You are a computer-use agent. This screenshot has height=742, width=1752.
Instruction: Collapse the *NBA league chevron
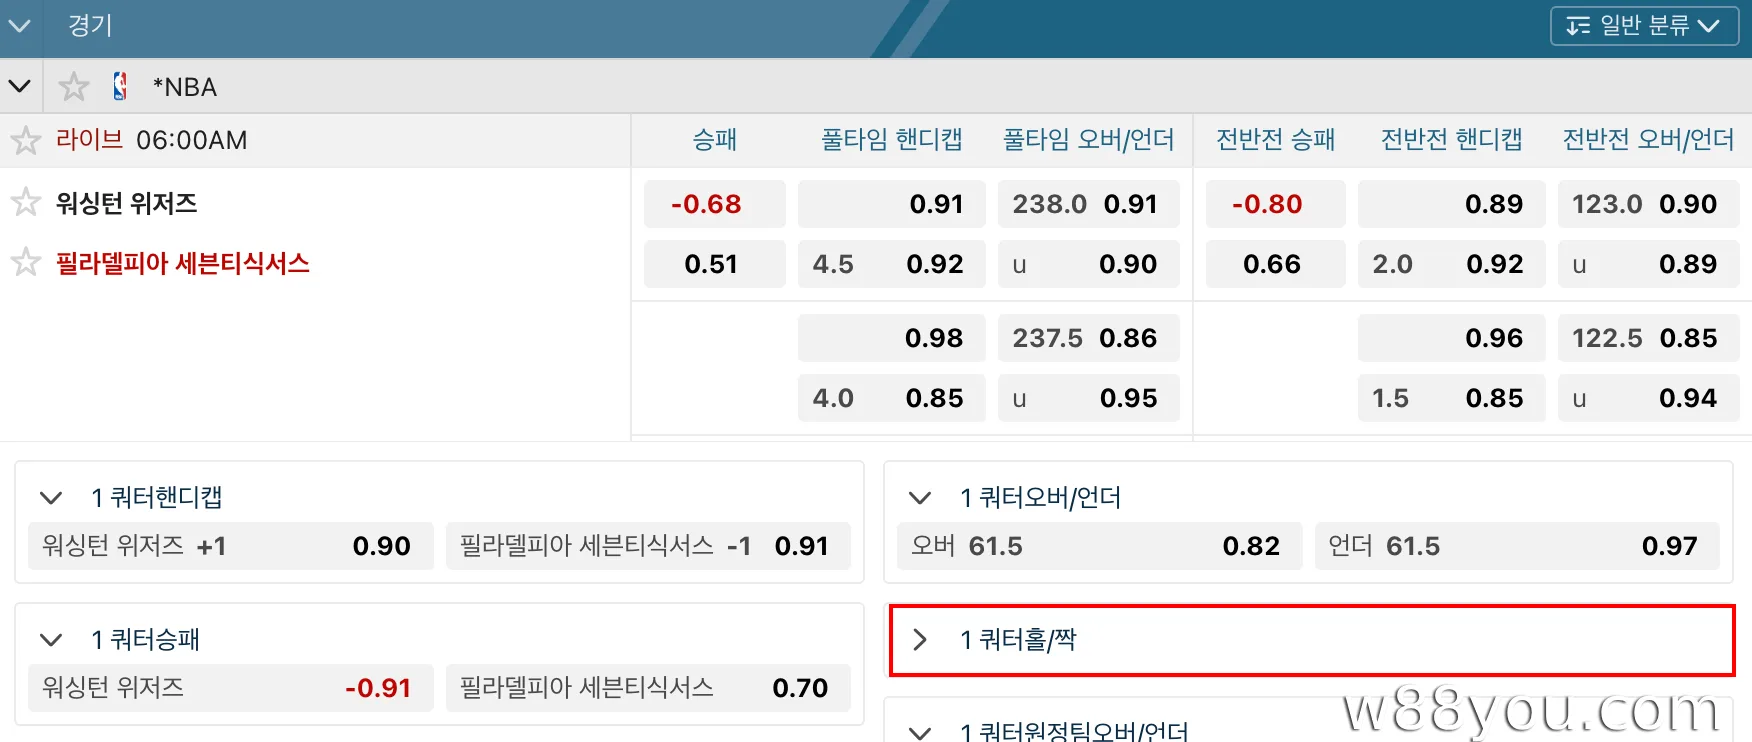(x=20, y=86)
